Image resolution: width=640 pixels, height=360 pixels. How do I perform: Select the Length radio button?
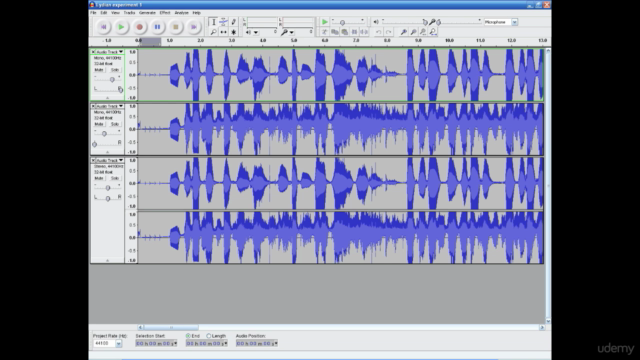pyautogui.click(x=209, y=336)
